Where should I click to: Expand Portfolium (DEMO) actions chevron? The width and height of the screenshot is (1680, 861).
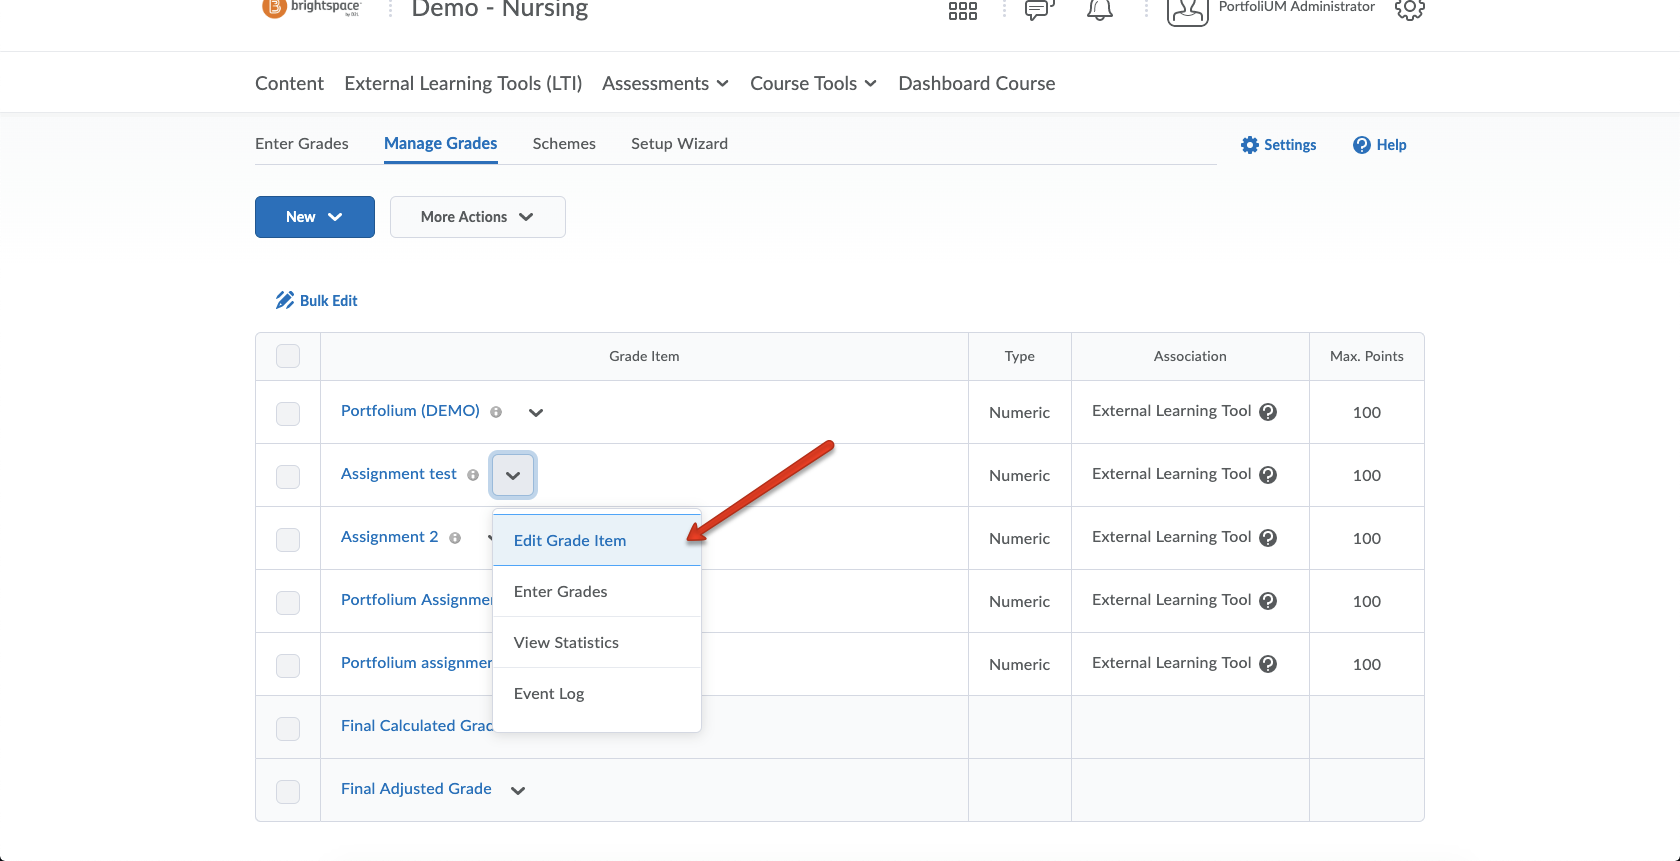point(536,412)
